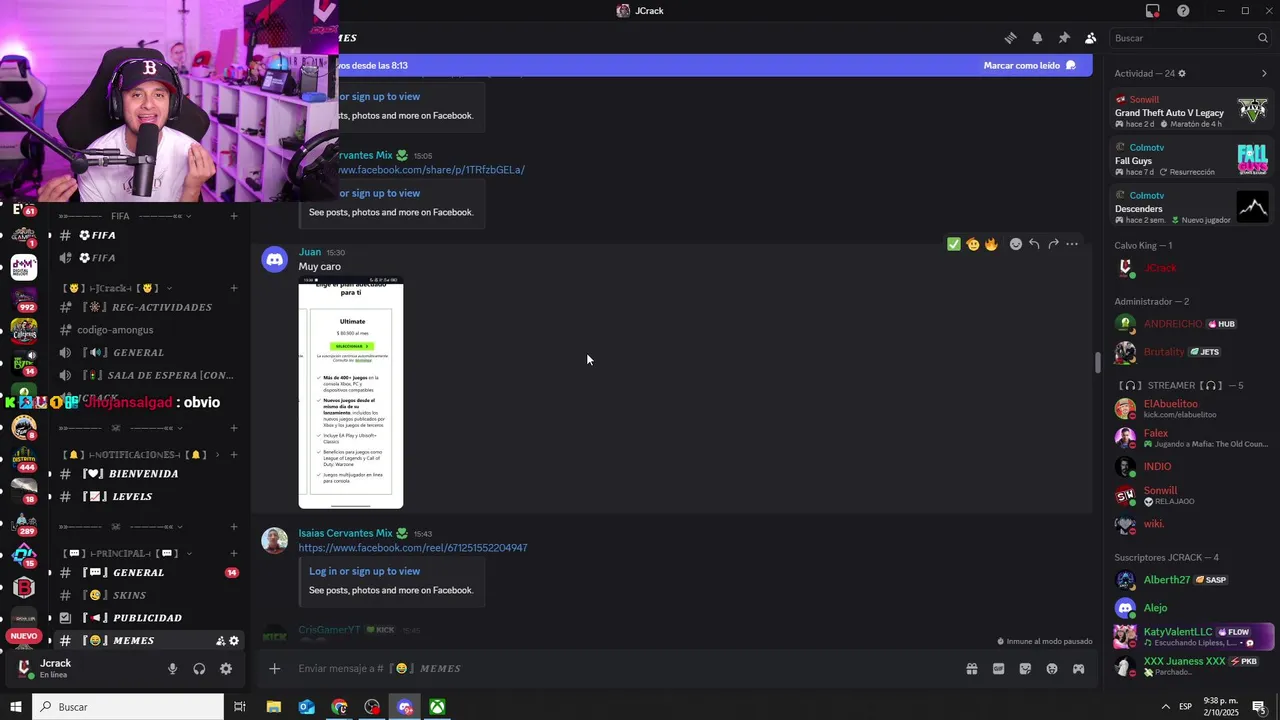This screenshot has height=720, width=1280.
Task: Open the emoji picker in message bar
Action: click(x=1052, y=669)
